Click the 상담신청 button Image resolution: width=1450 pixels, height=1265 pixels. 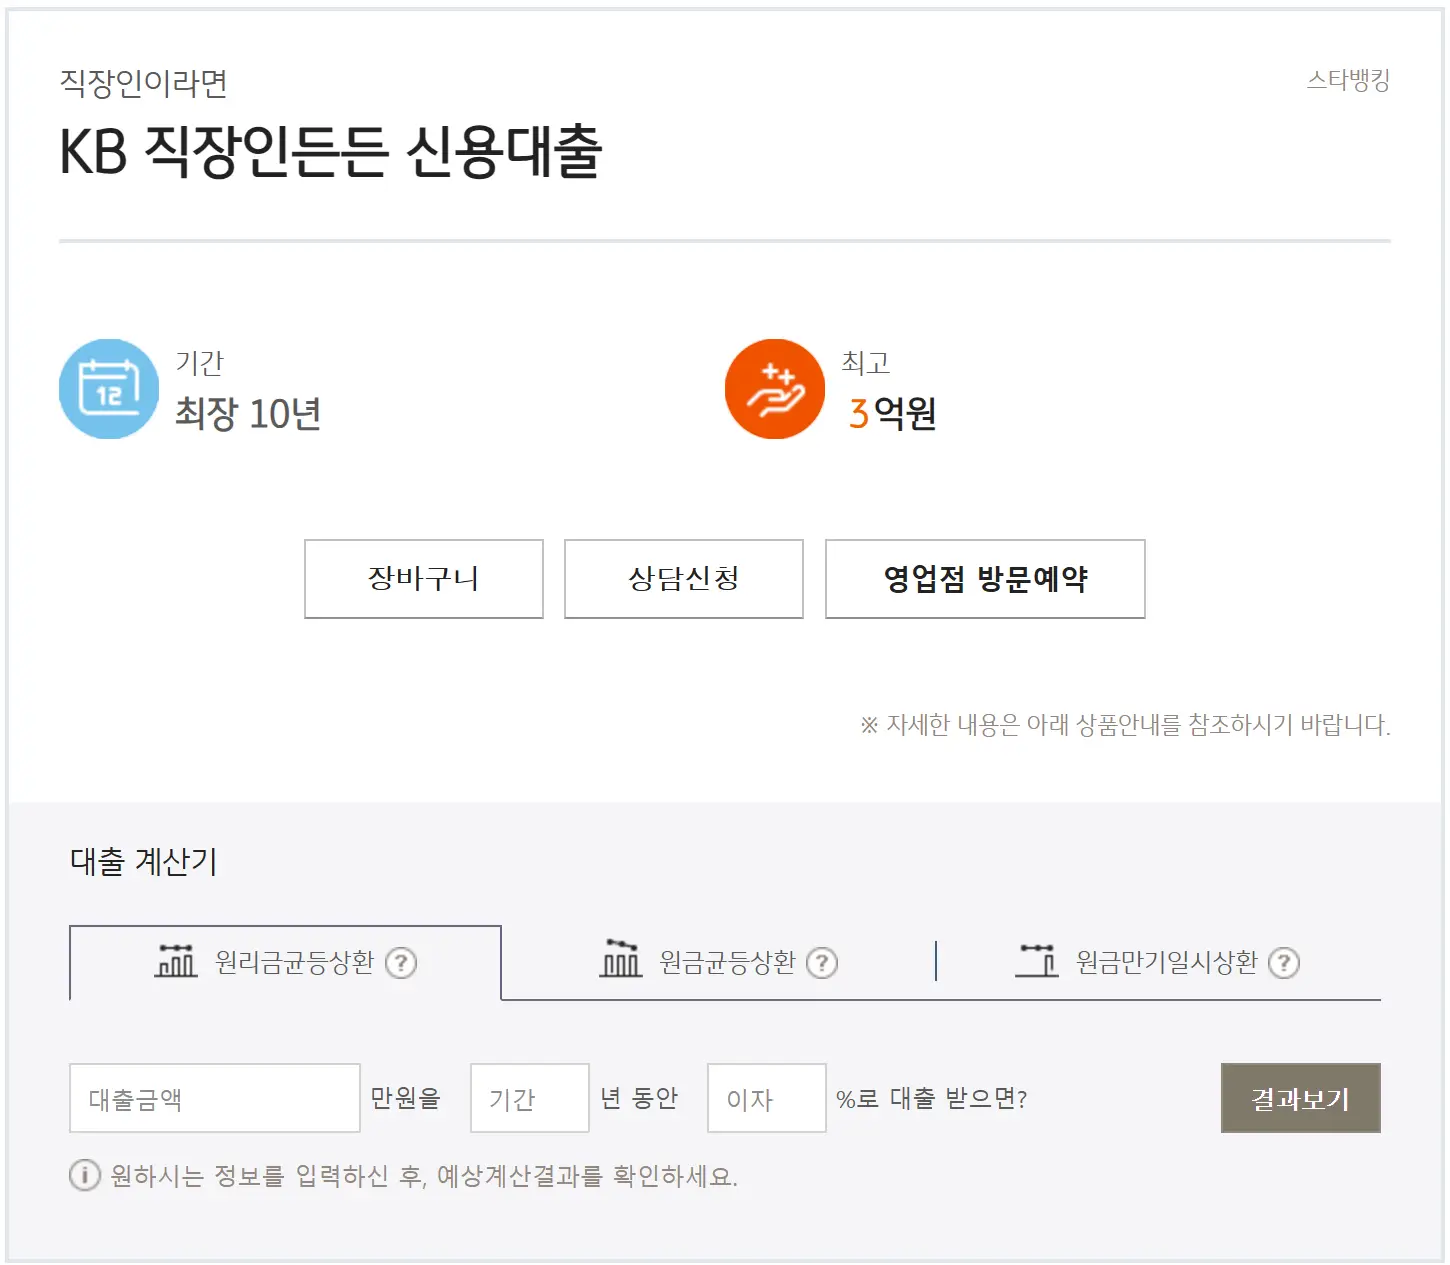tap(684, 579)
